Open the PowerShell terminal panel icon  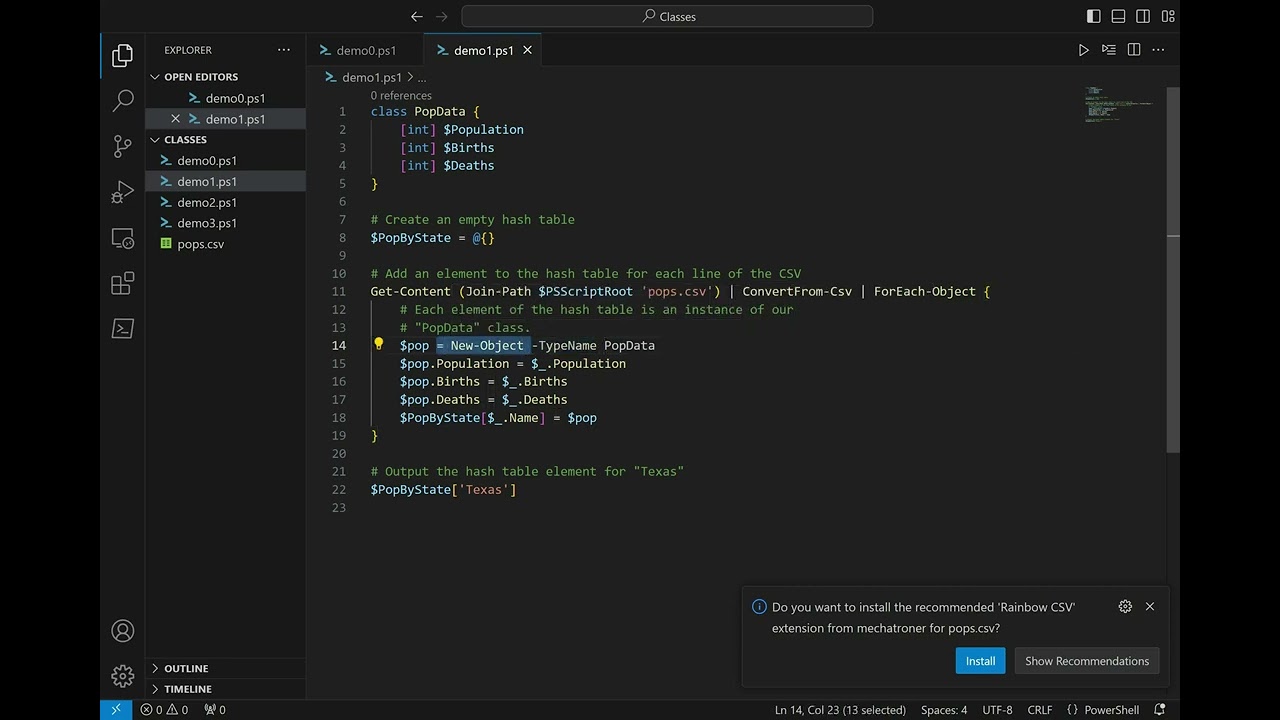122,329
